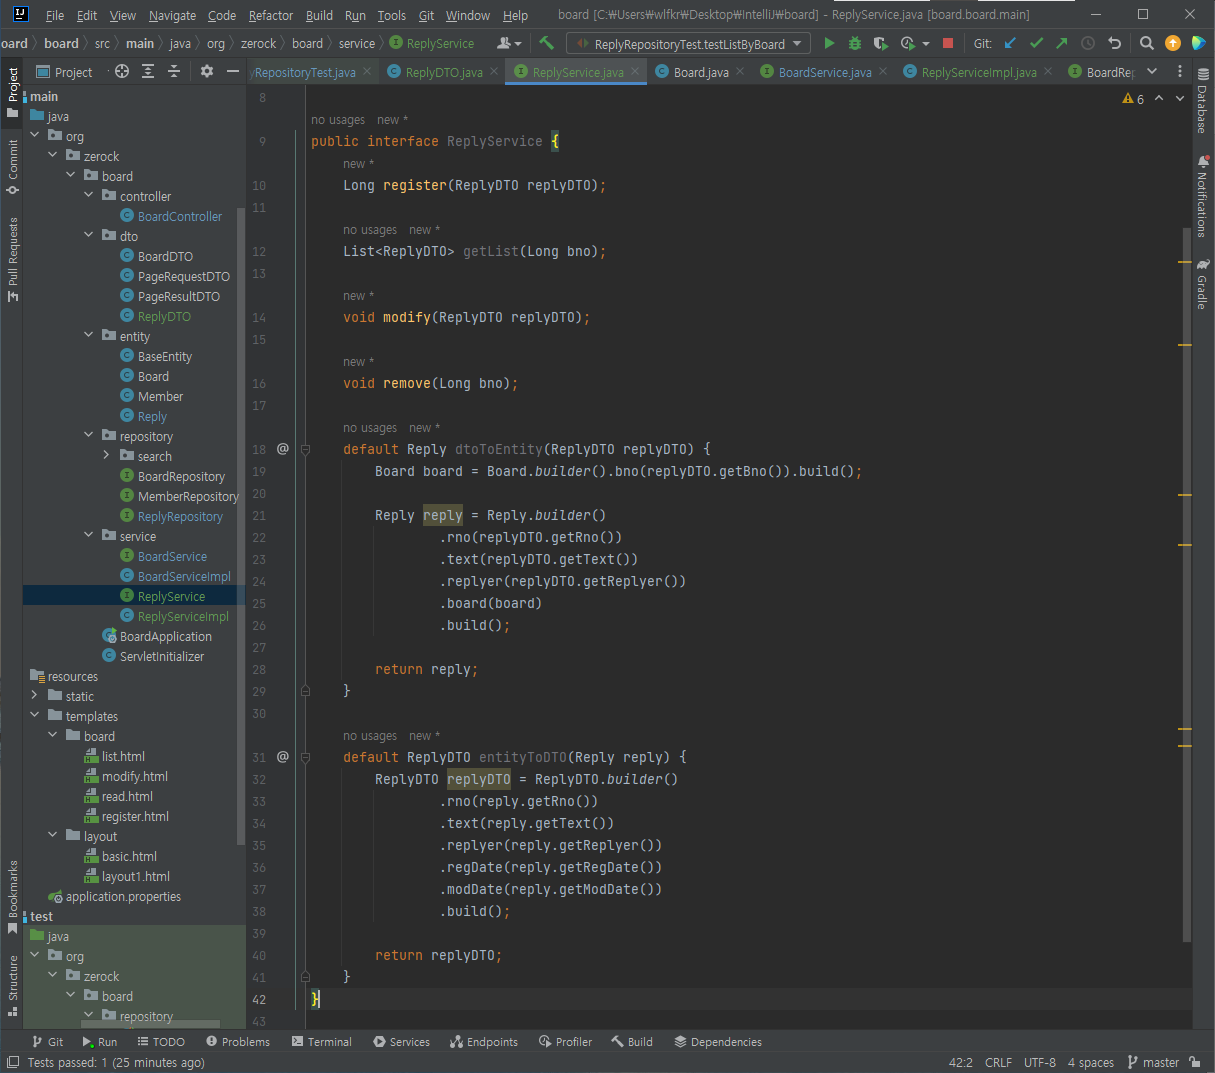Switch to the ReplyServiceImpl.java tab

coord(979,72)
